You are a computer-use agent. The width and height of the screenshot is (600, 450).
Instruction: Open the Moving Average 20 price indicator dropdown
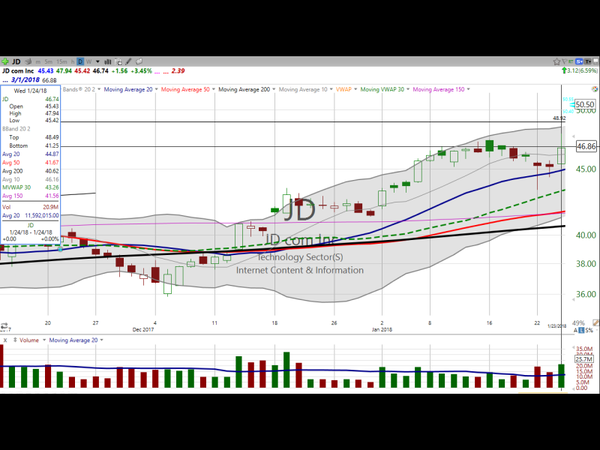pos(157,90)
